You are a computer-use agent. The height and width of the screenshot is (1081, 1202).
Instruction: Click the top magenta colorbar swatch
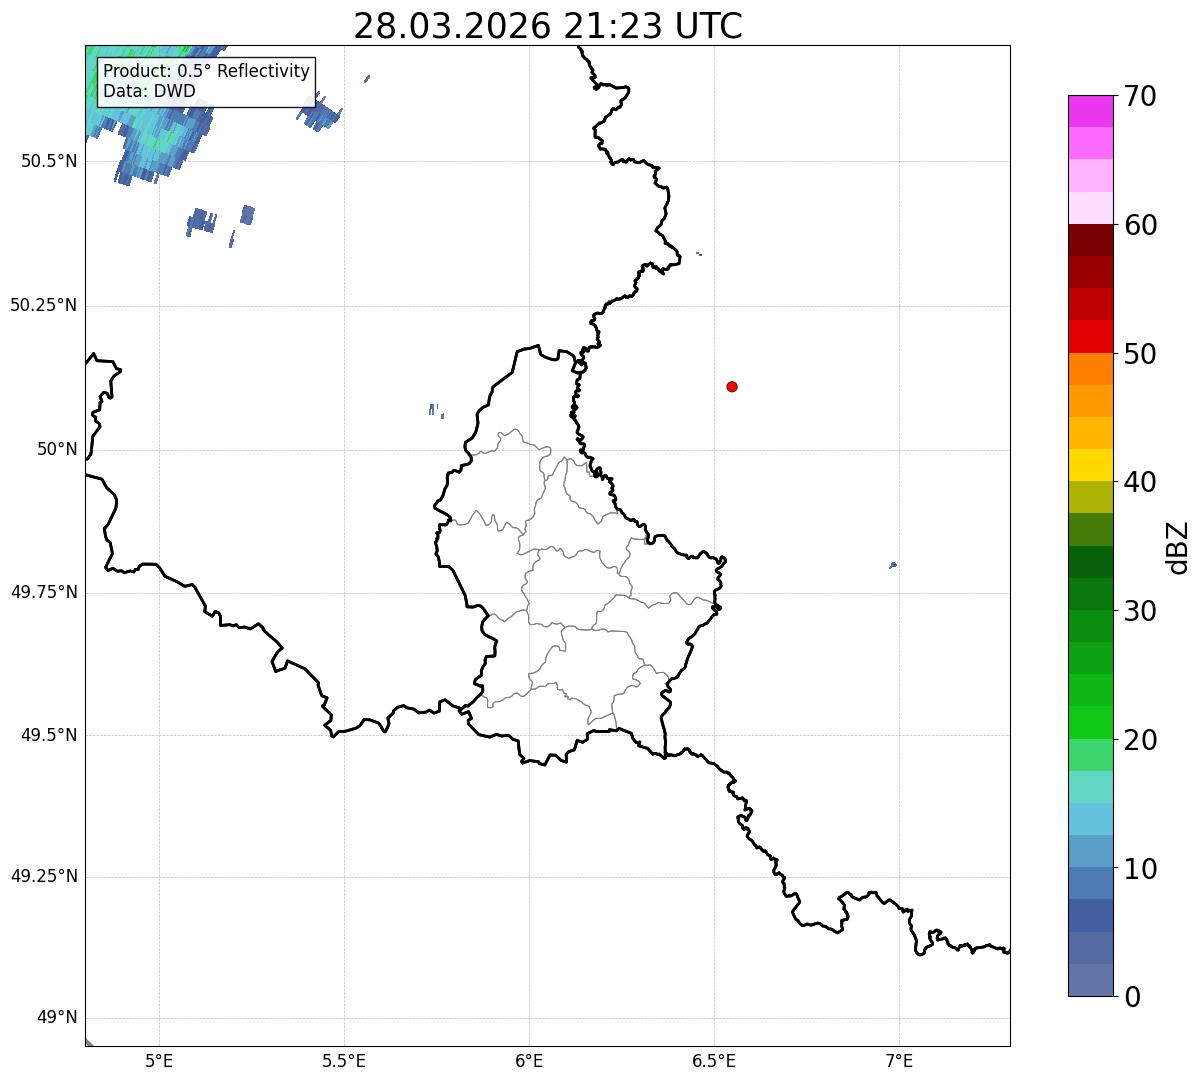(1091, 111)
